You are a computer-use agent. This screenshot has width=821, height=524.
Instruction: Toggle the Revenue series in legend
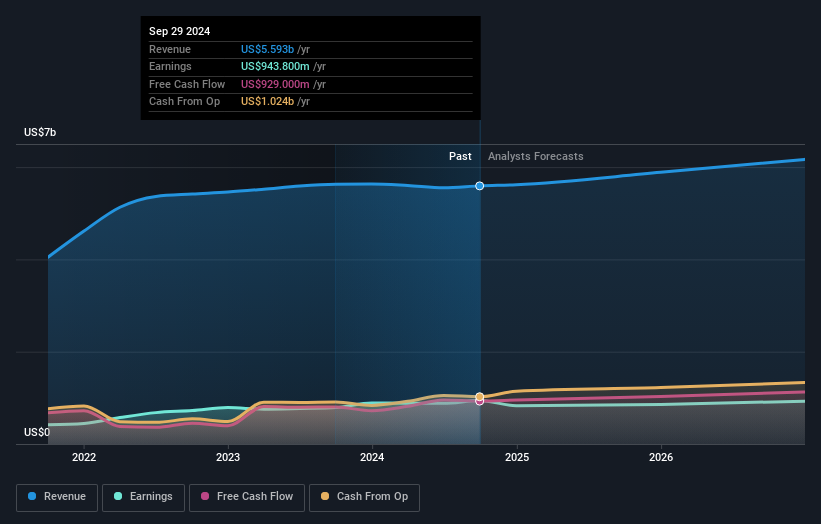[57, 497]
